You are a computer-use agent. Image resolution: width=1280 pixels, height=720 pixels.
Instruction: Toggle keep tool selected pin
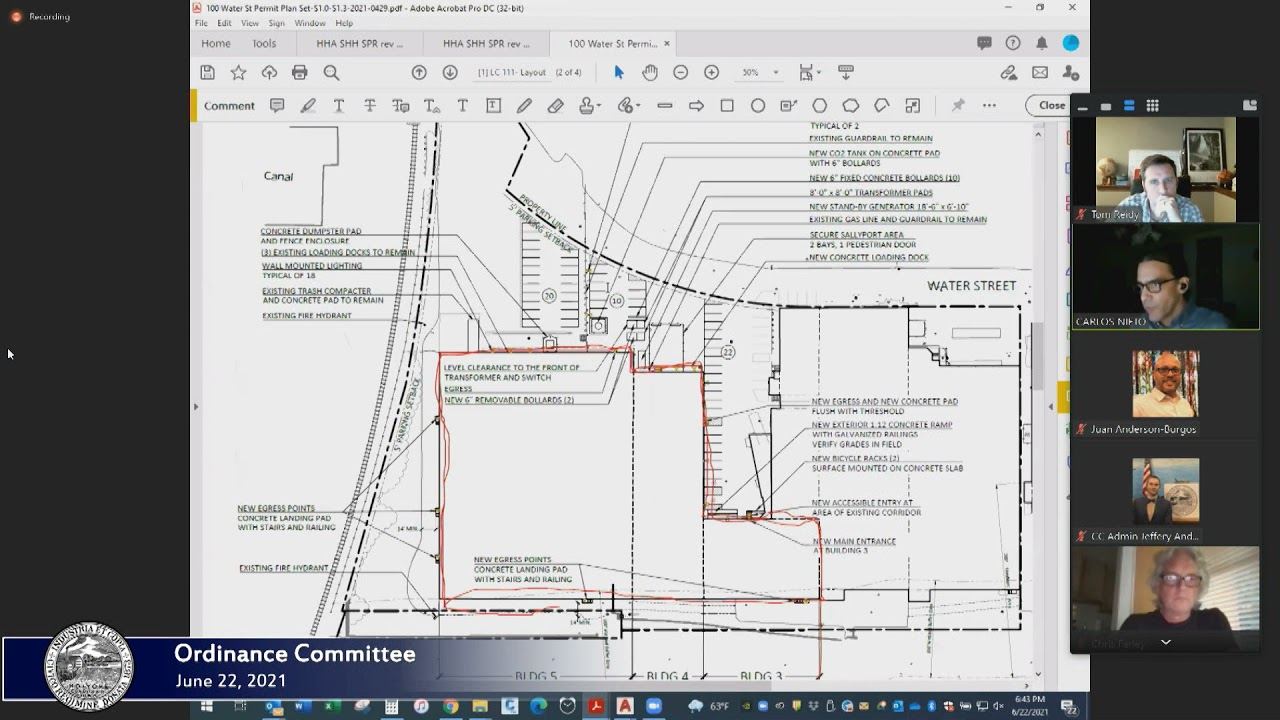(x=958, y=105)
